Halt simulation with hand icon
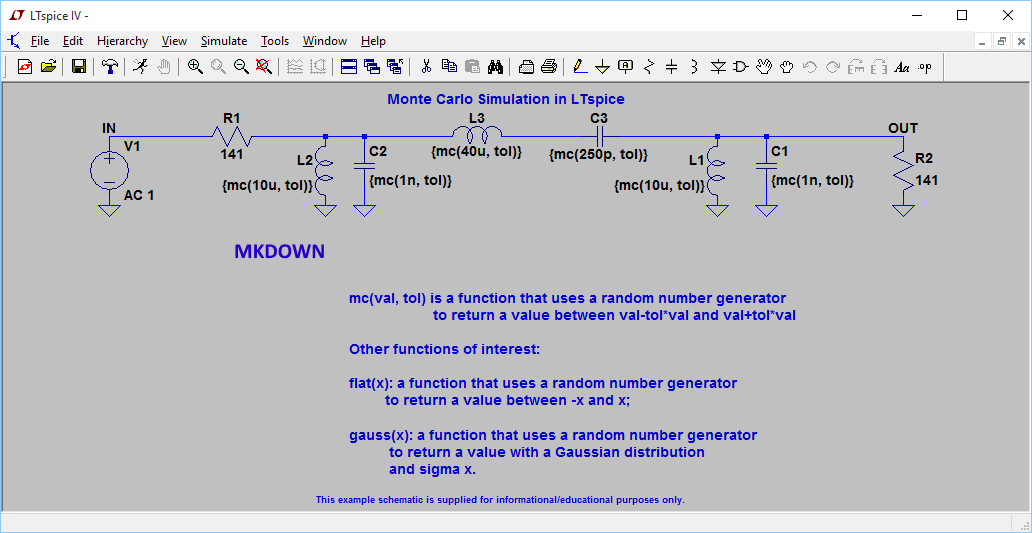This screenshot has width=1032, height=533. 164,66
